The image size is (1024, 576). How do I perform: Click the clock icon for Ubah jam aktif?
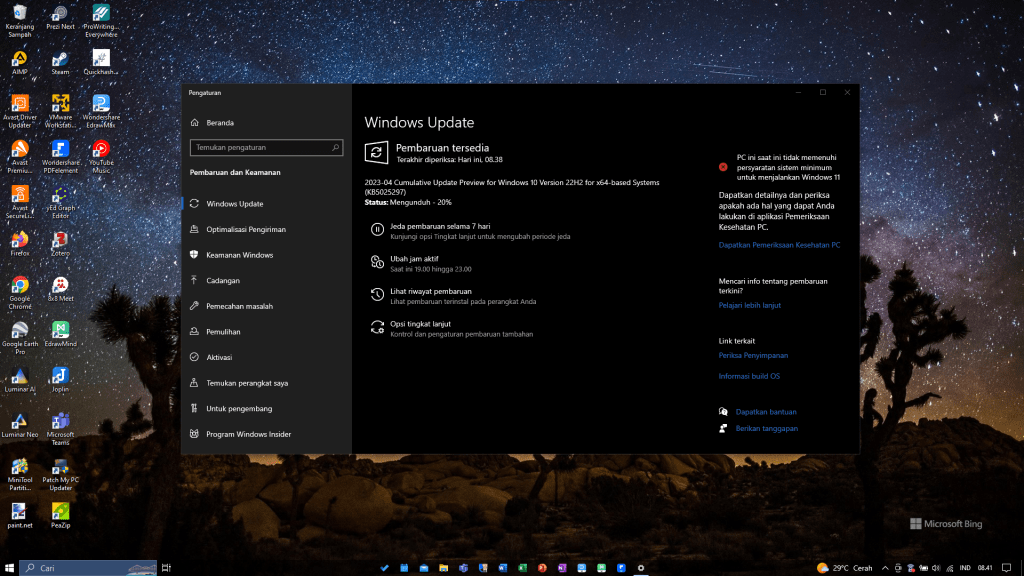[377, 262]
